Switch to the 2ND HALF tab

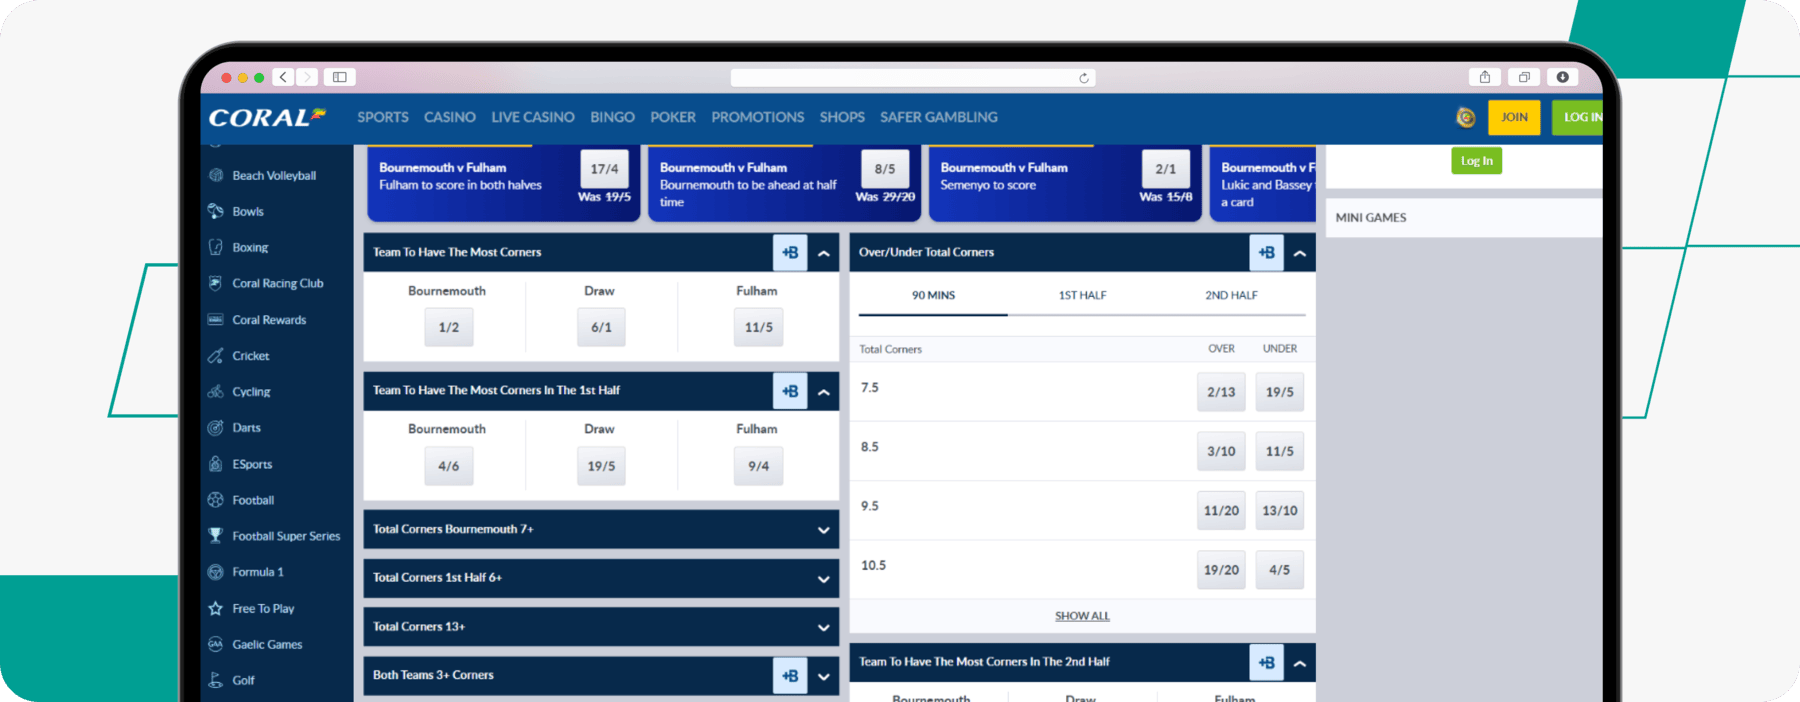coord(1231,295)
